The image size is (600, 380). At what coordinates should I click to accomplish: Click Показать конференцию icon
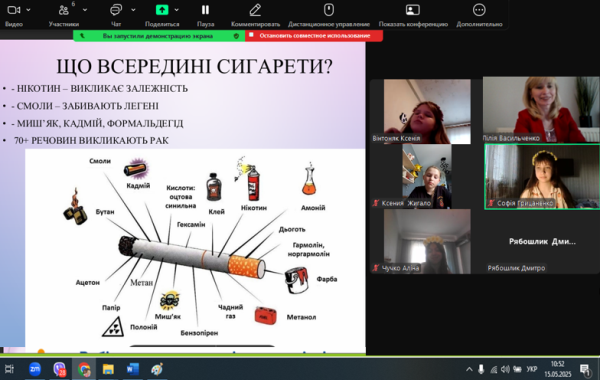pyautogui.click(x=413, y=10)
